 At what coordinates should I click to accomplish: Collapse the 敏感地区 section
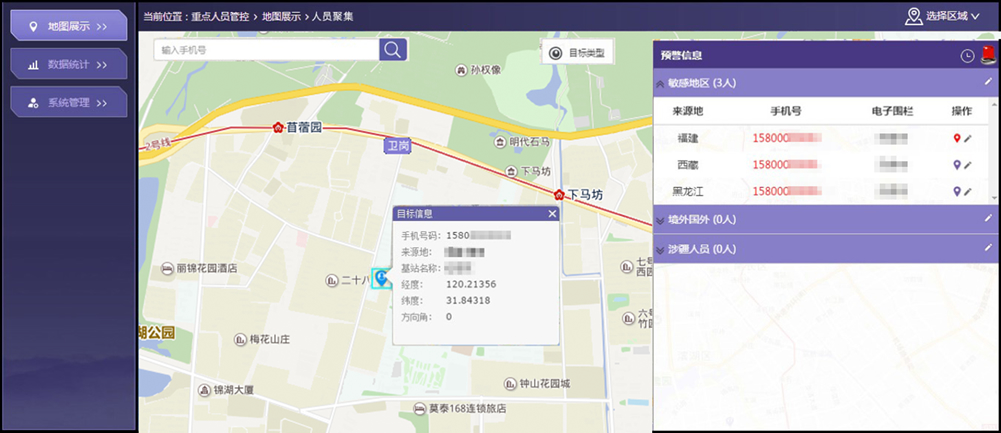click(661, 83)
